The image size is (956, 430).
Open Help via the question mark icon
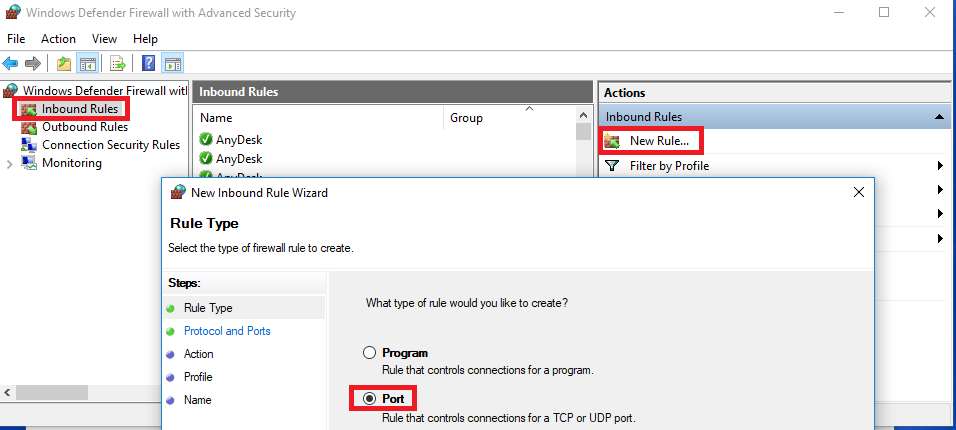tap(148, 64)
